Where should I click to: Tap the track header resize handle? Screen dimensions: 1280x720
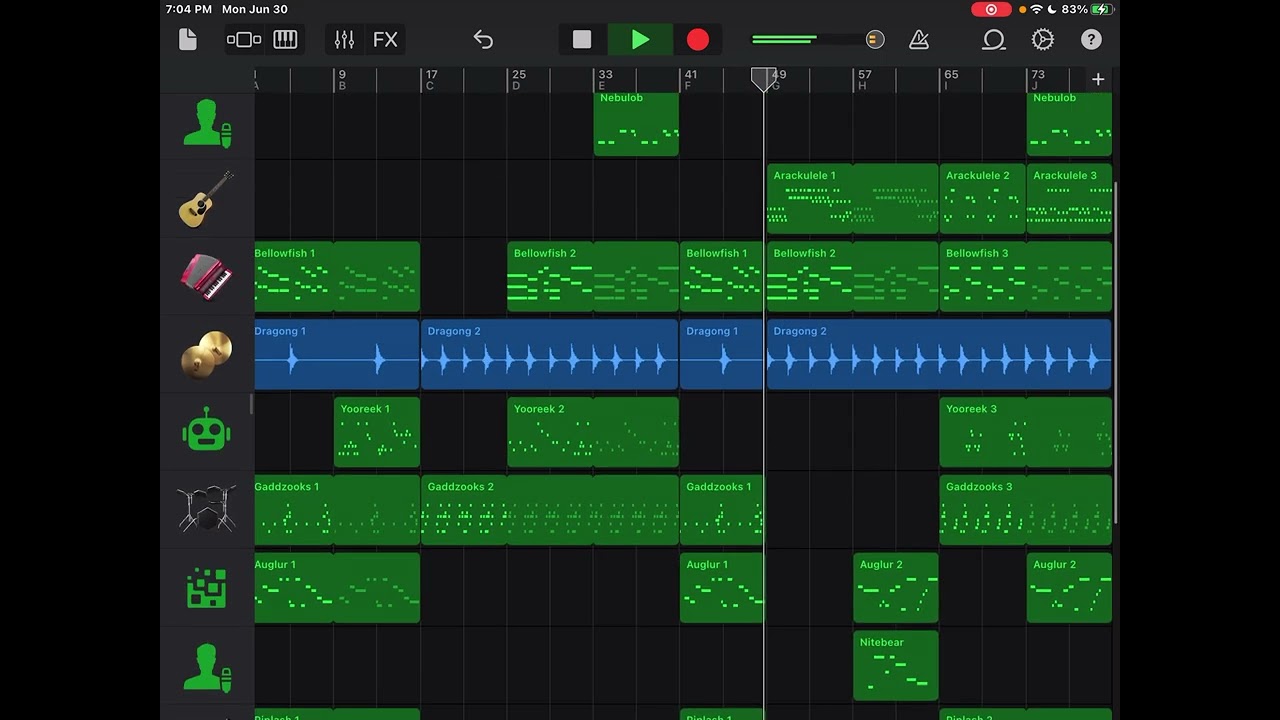pyautogui.click(x=251, y=404)
